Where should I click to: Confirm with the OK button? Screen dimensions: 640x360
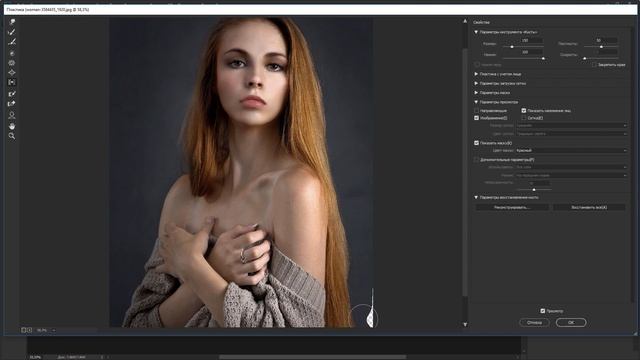pyautogui.click(x=571, y=322)
